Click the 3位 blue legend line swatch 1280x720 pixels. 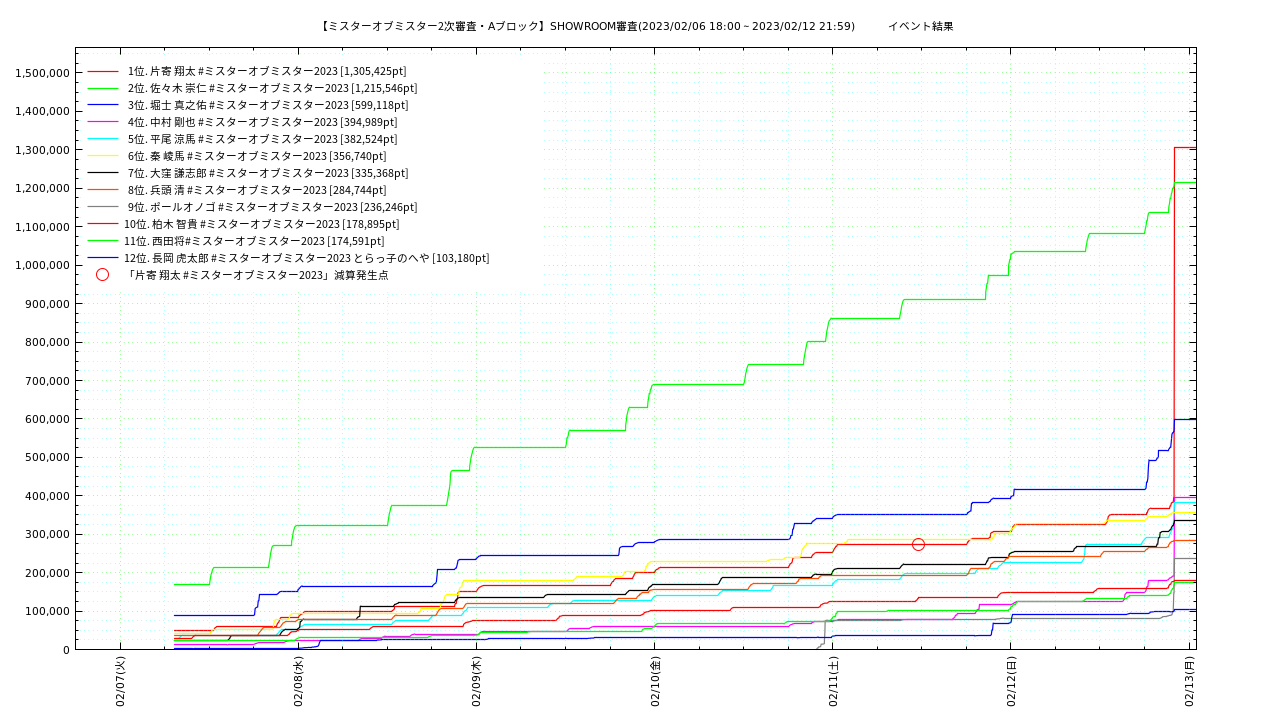[x=103, y=106]
